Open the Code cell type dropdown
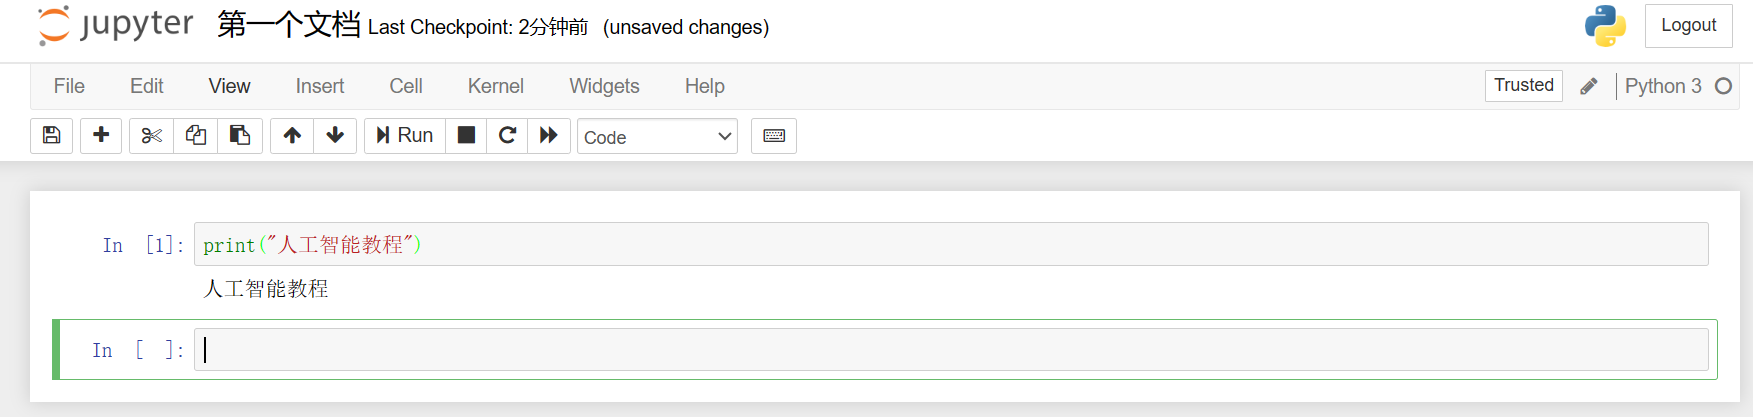Image resolution: width=1753 pixels, height=417 pixels. 657,137
